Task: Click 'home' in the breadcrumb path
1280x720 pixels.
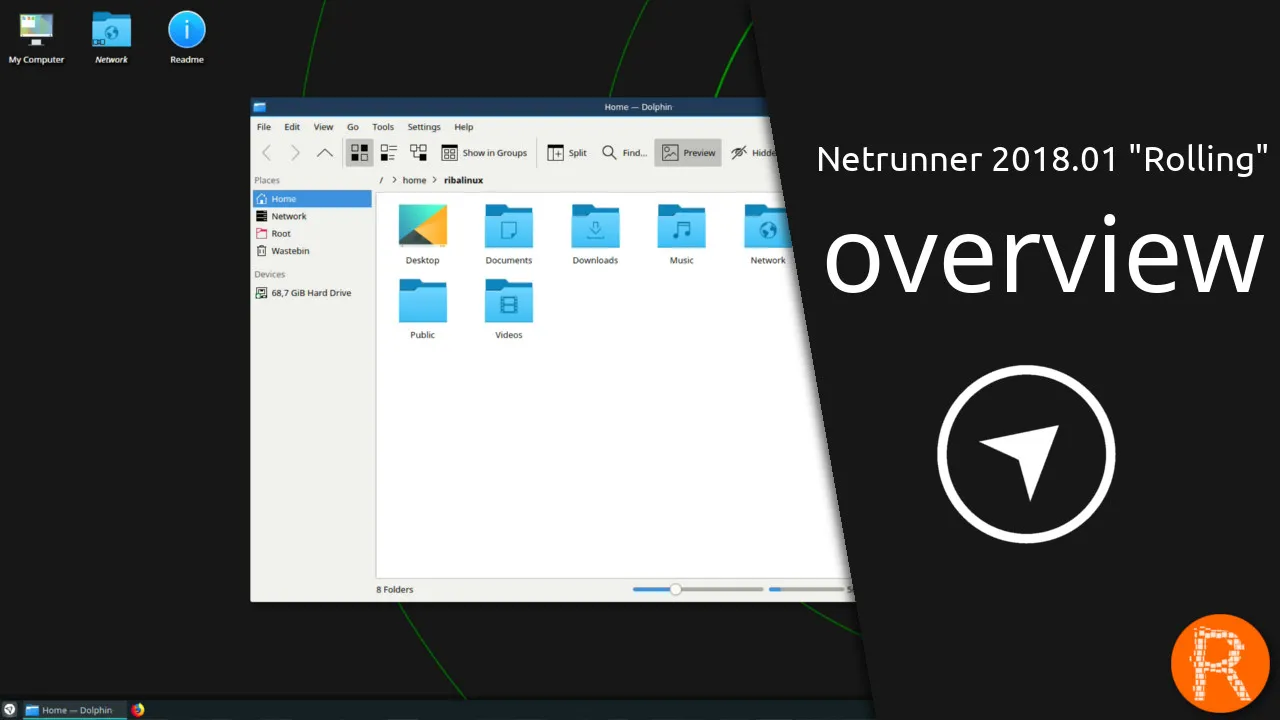Action: (x=414, y=180)
